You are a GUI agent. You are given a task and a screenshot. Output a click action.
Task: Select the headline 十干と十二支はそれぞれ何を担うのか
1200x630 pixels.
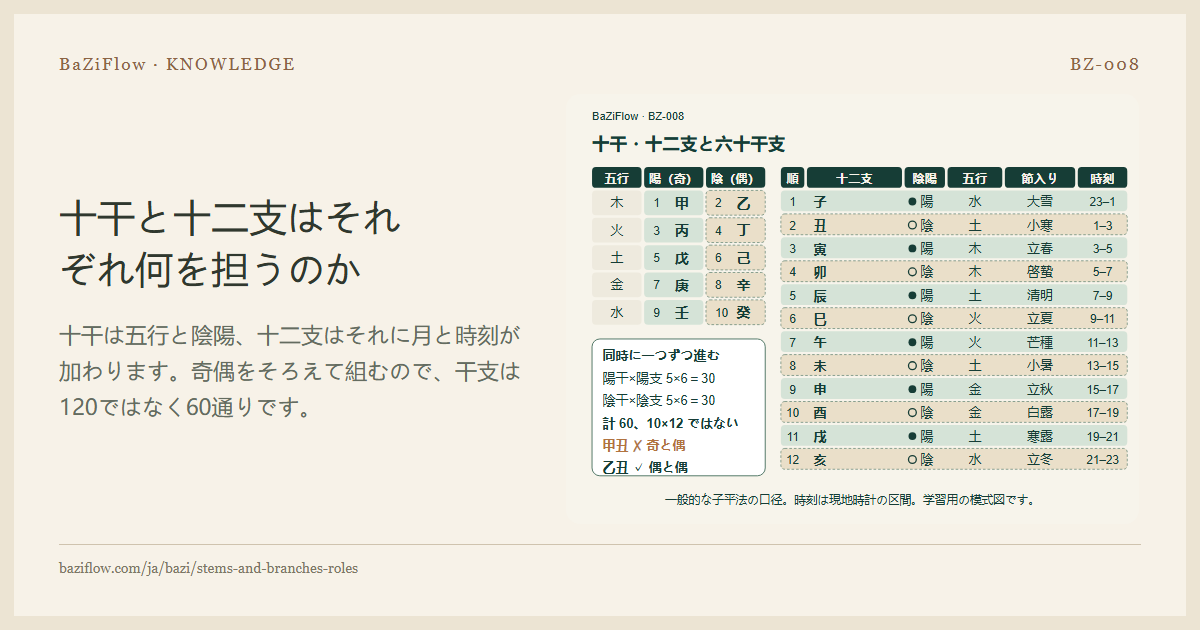(230, 243)
